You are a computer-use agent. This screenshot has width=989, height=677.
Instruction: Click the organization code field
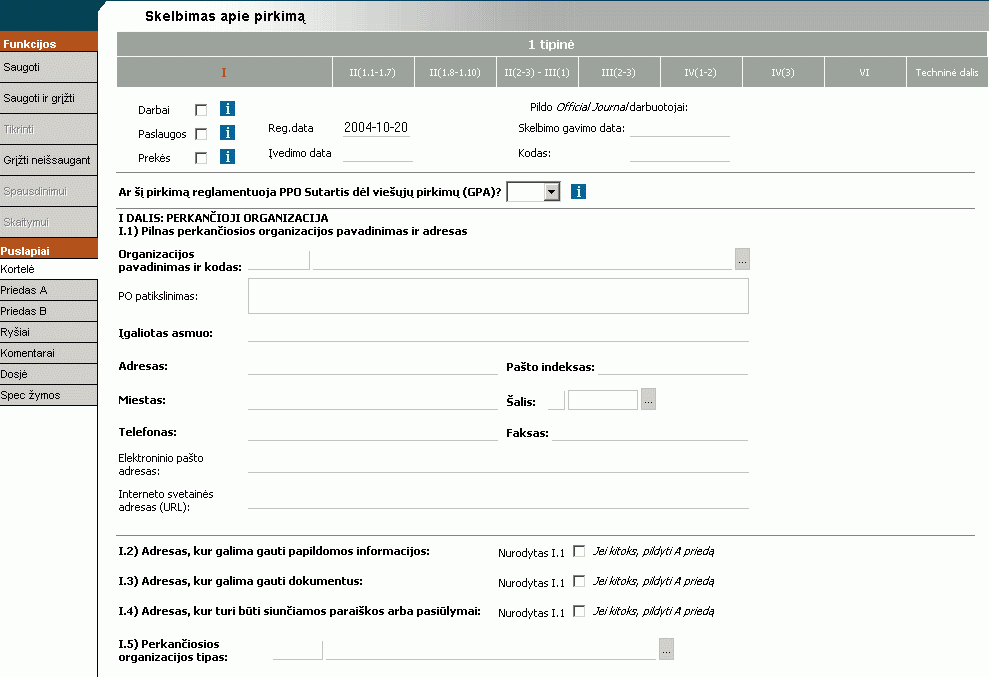click(x=279, y=260)
